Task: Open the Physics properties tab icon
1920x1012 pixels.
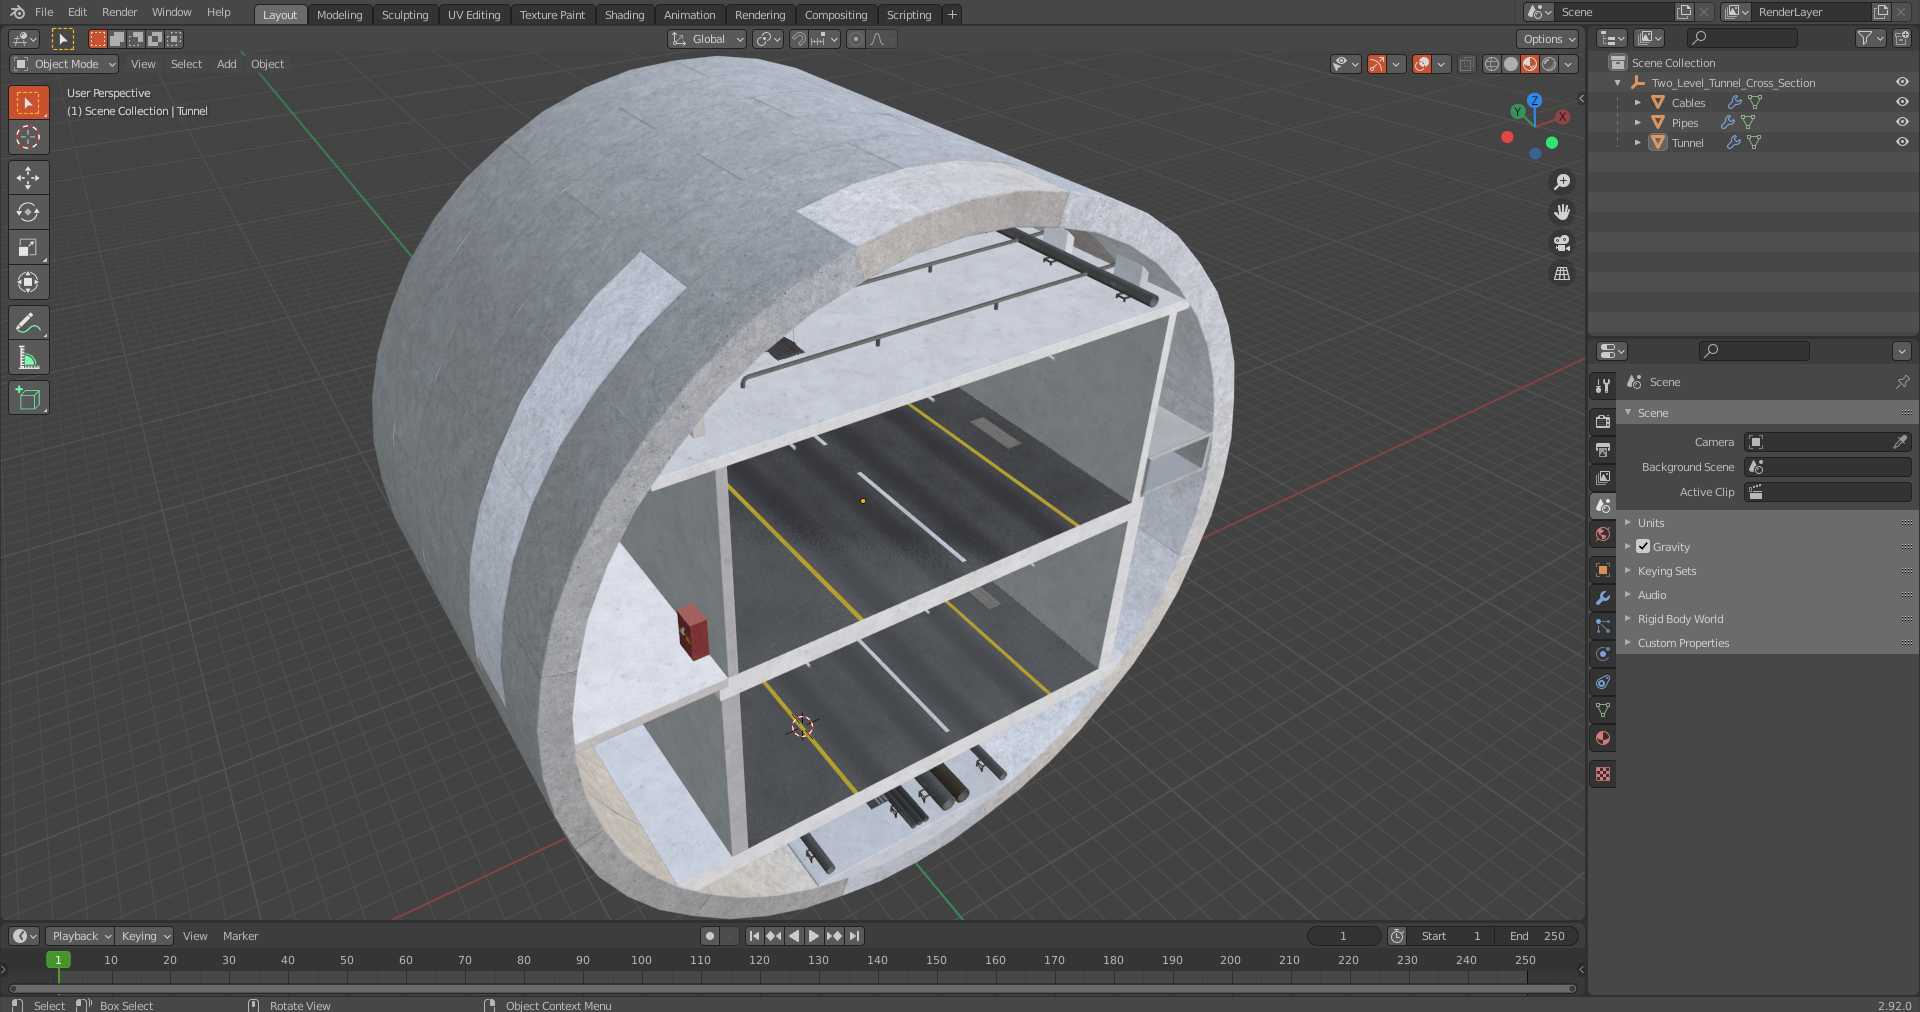Action: (1603, 654)
